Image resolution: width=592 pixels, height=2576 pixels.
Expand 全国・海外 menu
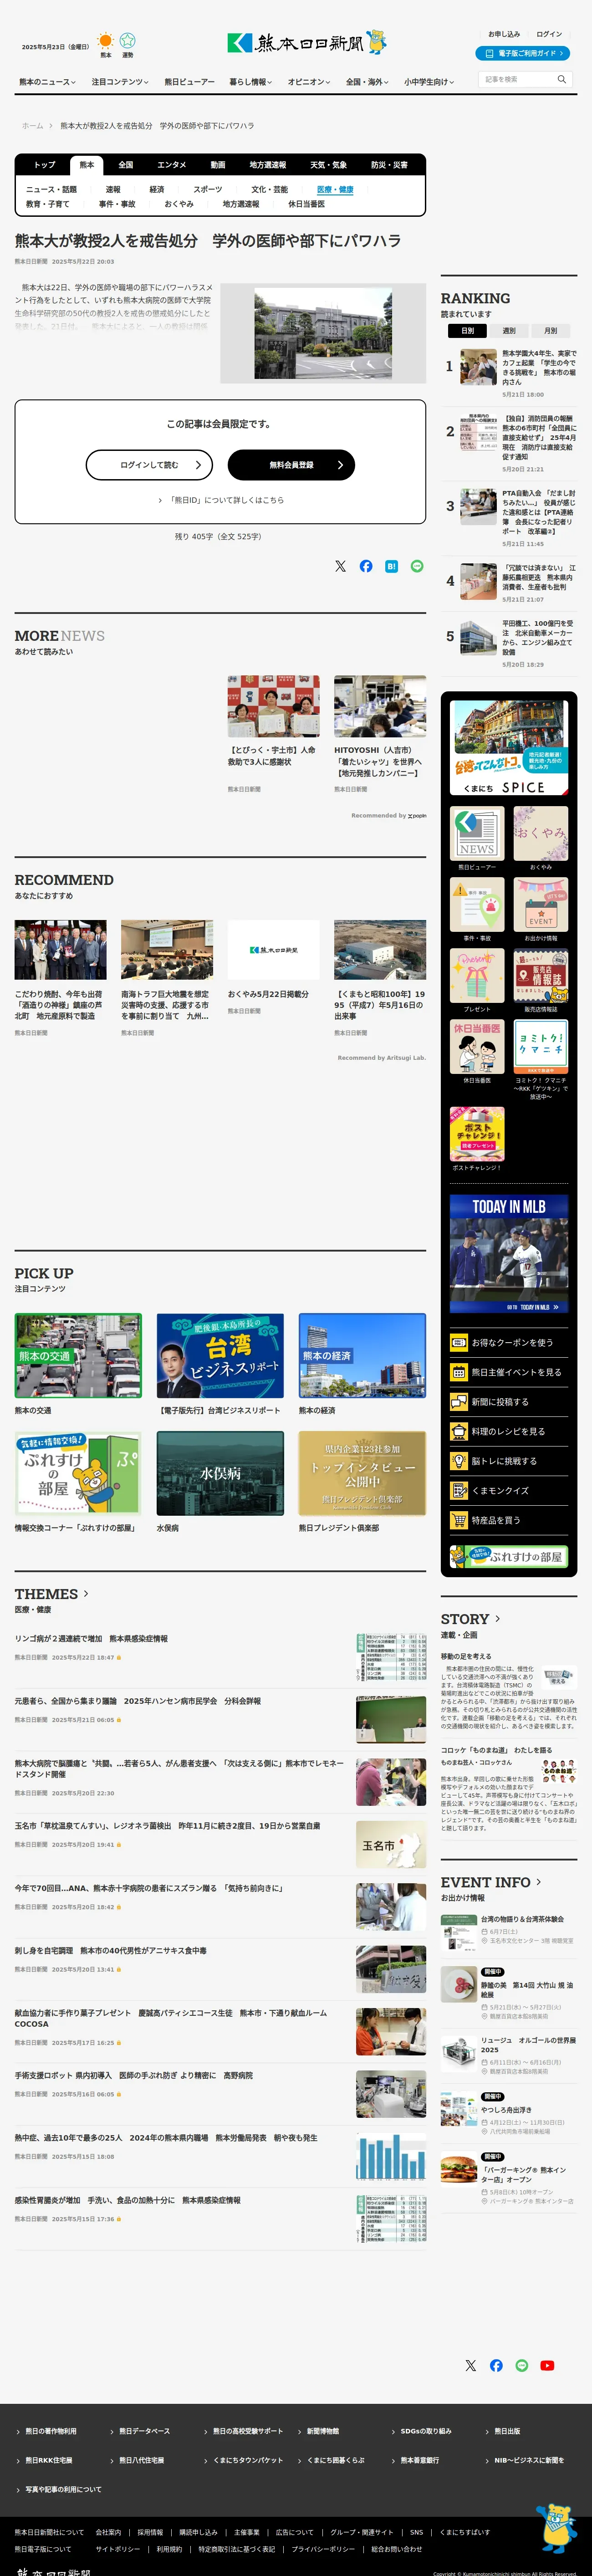367,82
